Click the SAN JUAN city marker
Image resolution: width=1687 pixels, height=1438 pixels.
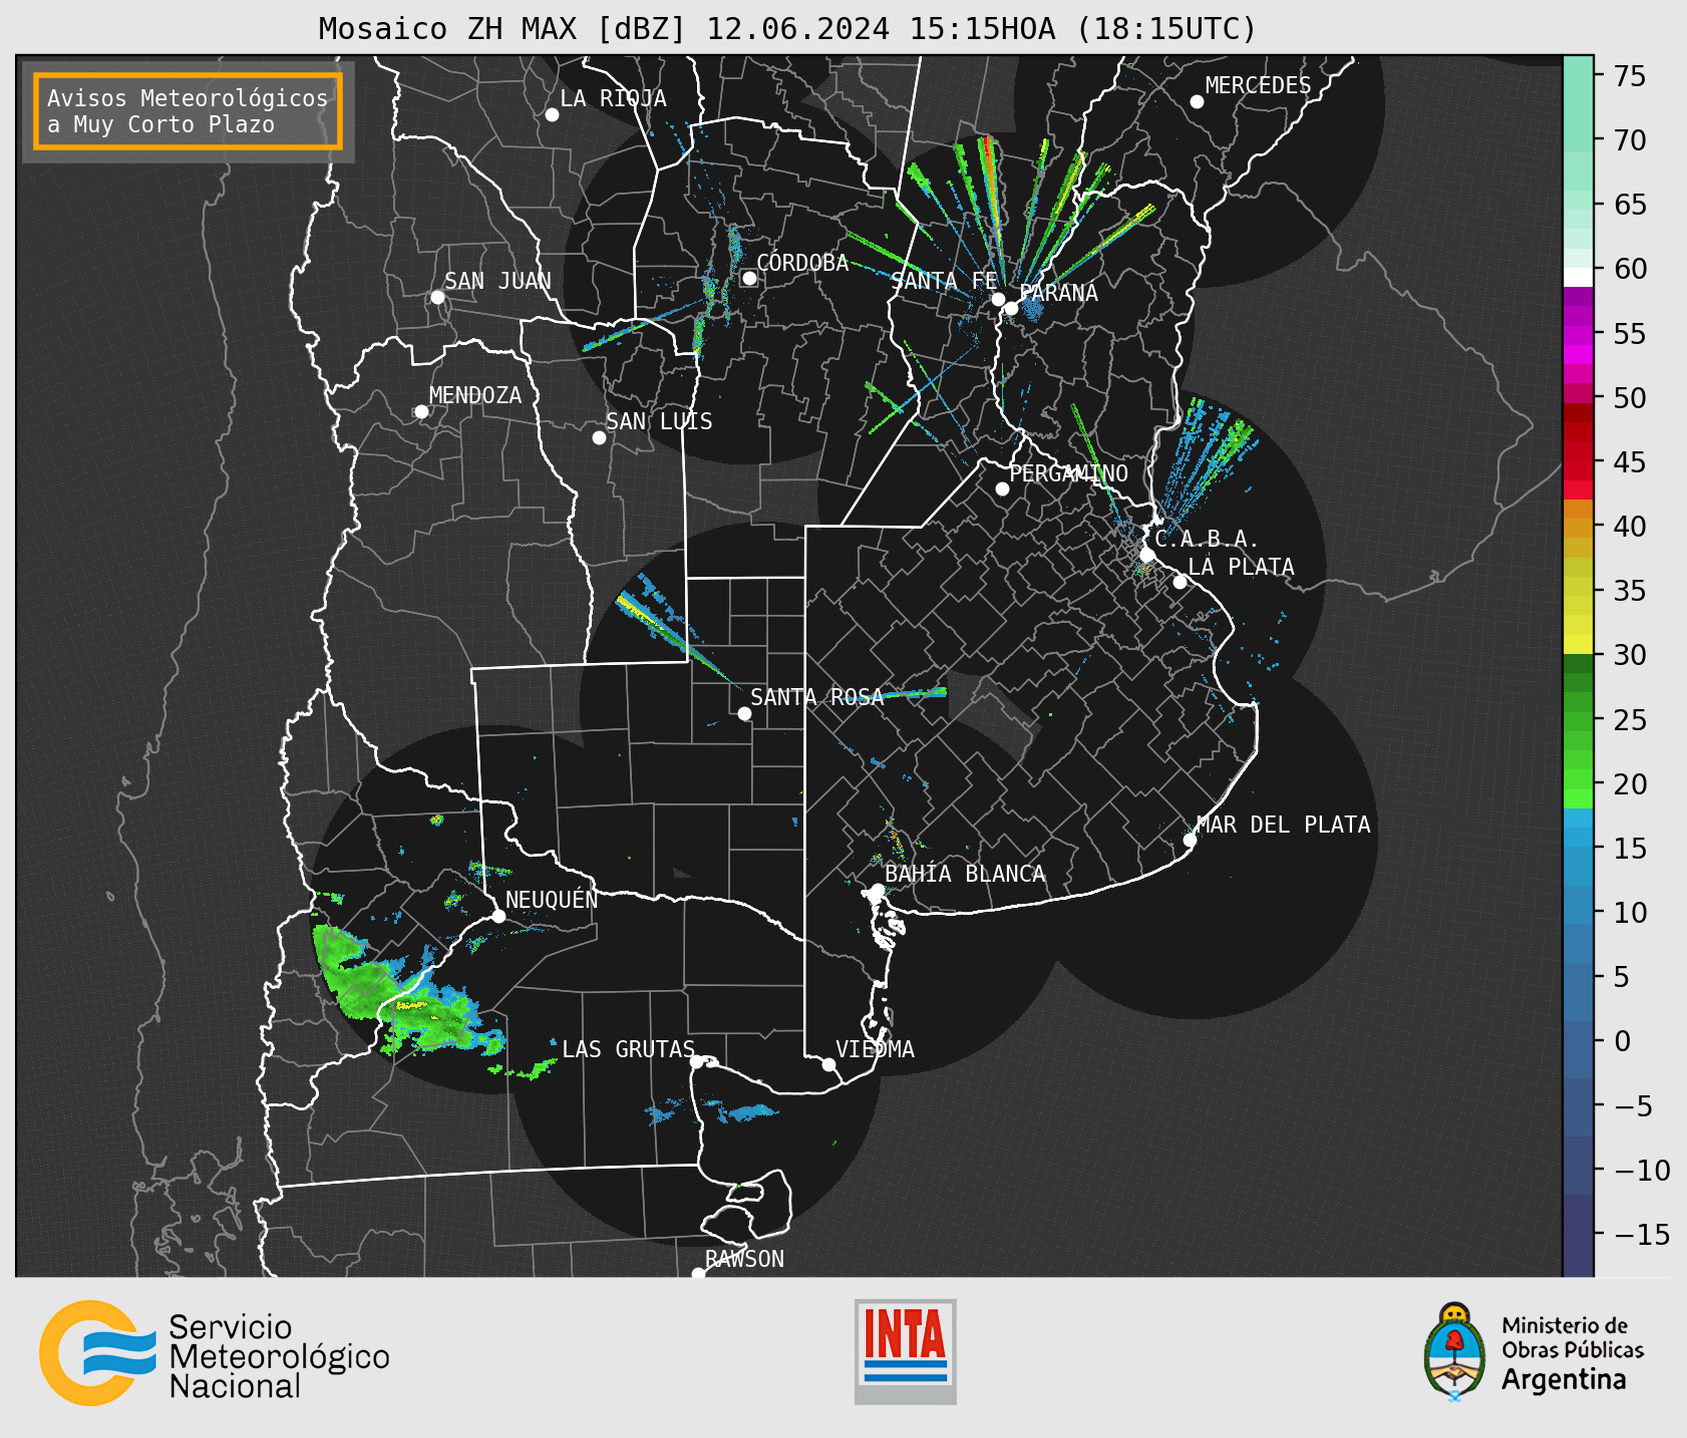point(437,297)
